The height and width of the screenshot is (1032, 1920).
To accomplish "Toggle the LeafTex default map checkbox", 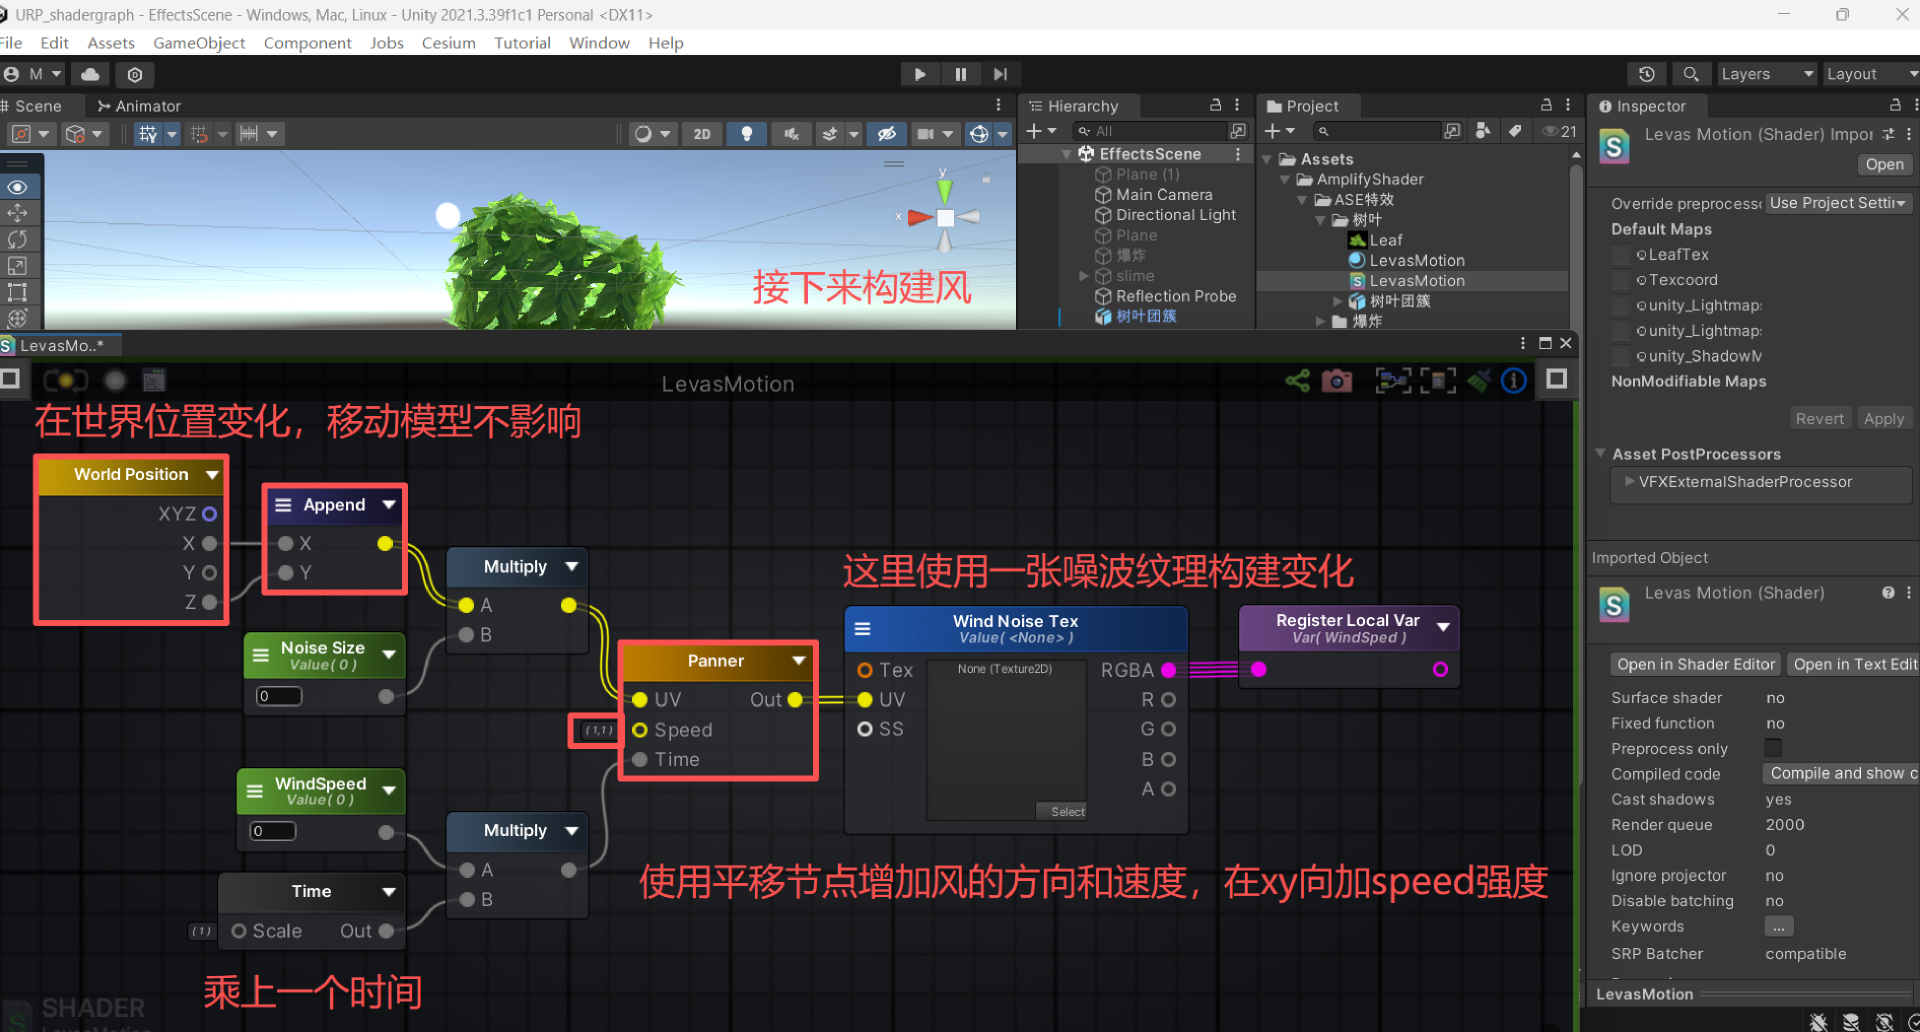I will tap(1621, 255).
